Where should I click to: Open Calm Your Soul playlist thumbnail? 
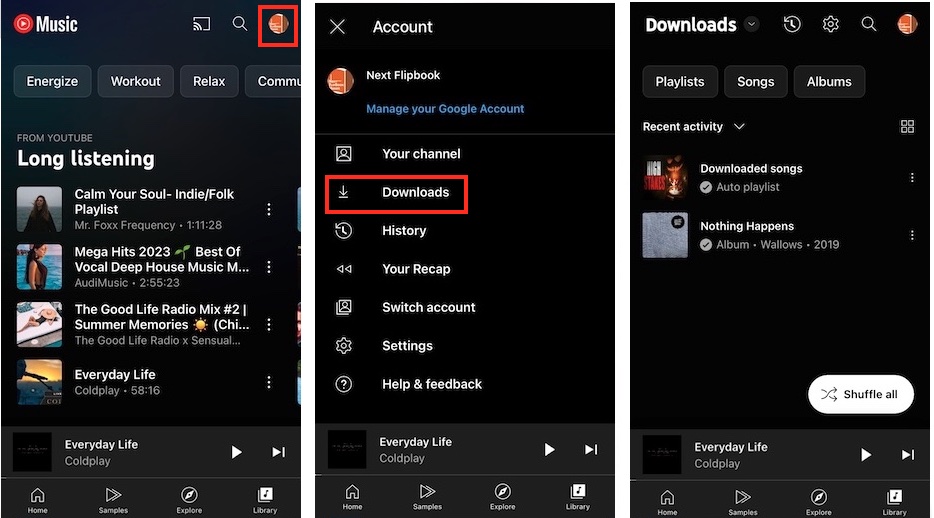[39, 209]
